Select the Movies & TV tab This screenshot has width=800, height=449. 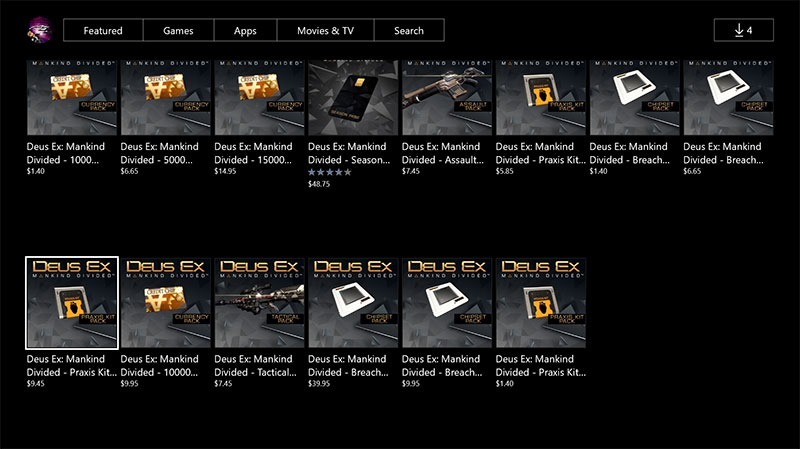point(326,30)
